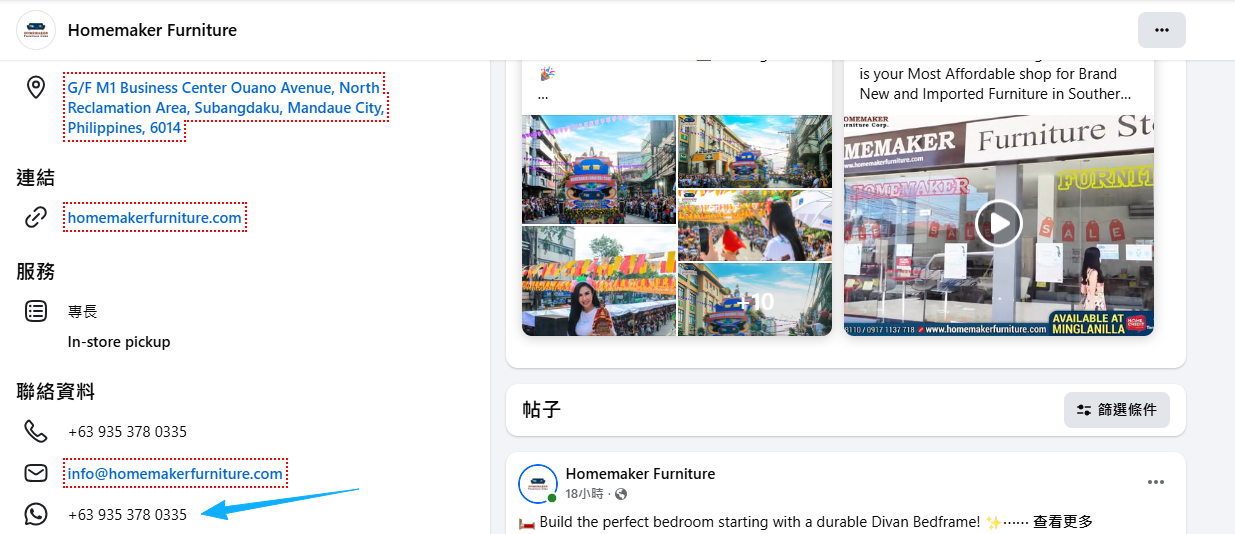Open the 18小時 post timestamp

pyautogui.click(x=584, y=494)
